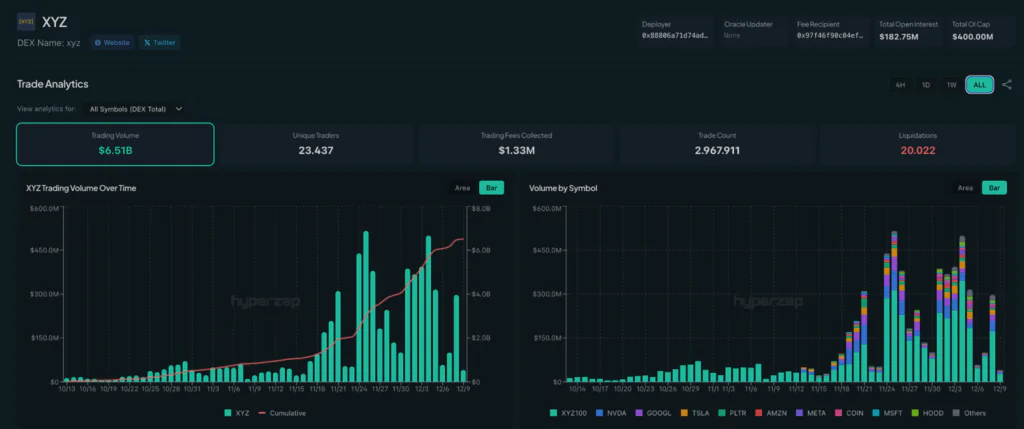Open the Website link

[112, 43]
